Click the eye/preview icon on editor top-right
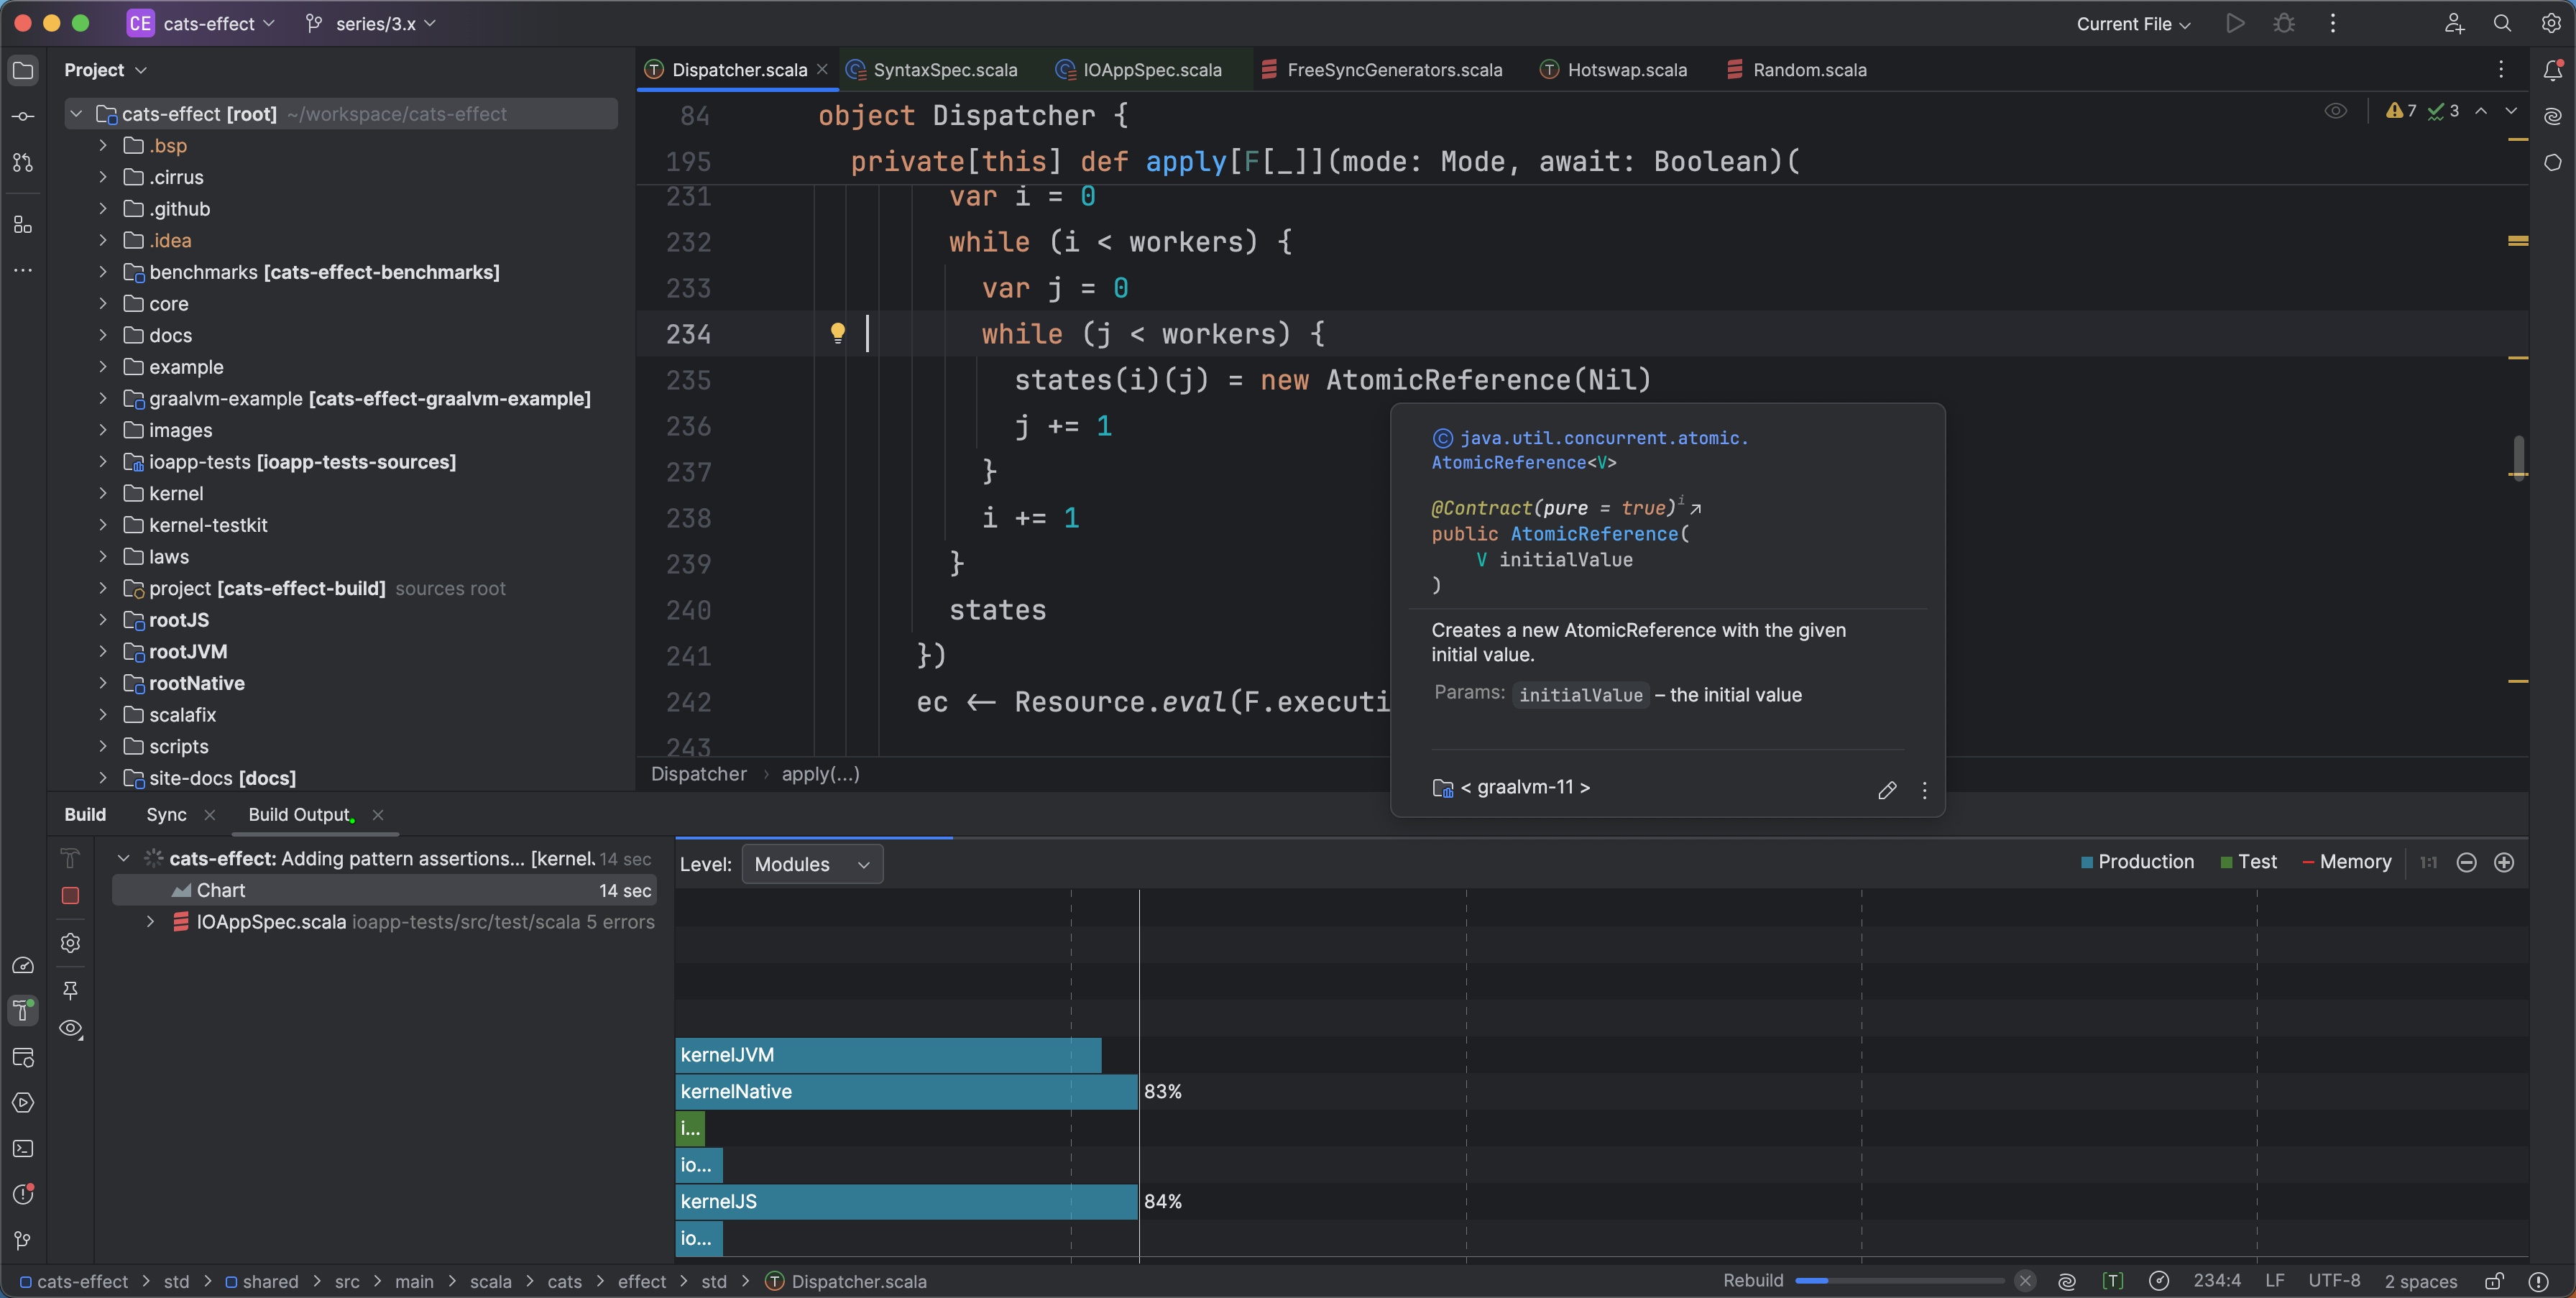The height and width of the screenshot is (1298, 2576). (x=2337, y=109)
